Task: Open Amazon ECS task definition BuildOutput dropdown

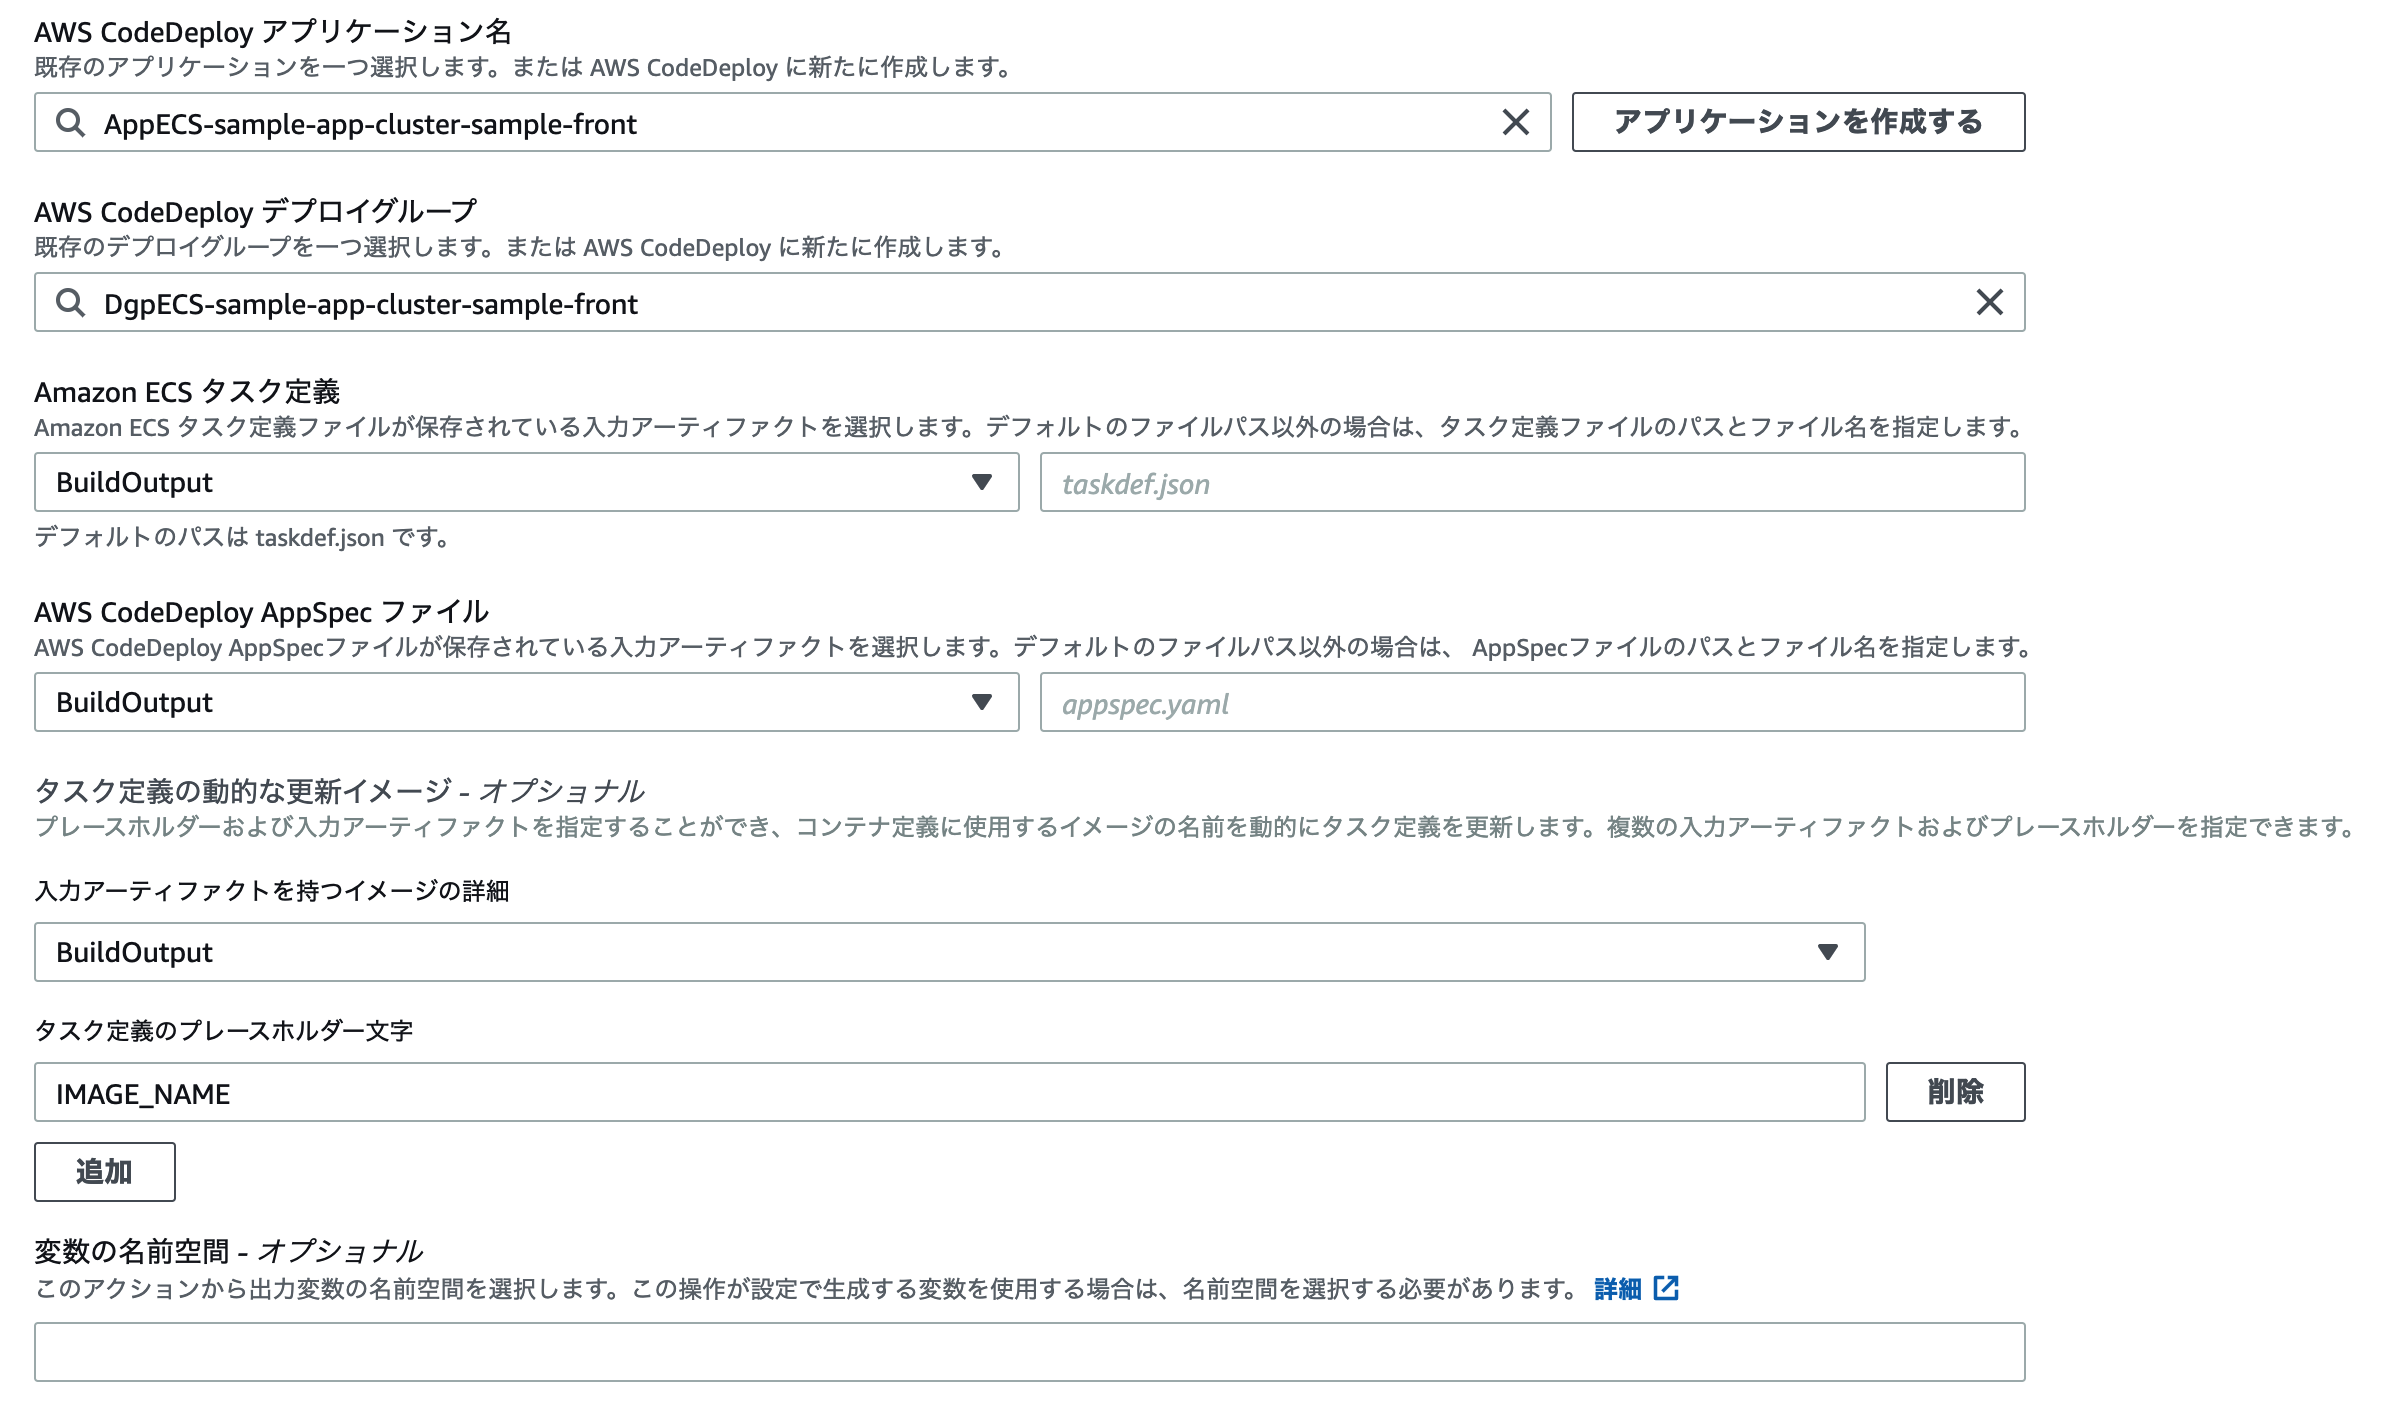Action: click(x=527, y=482)
